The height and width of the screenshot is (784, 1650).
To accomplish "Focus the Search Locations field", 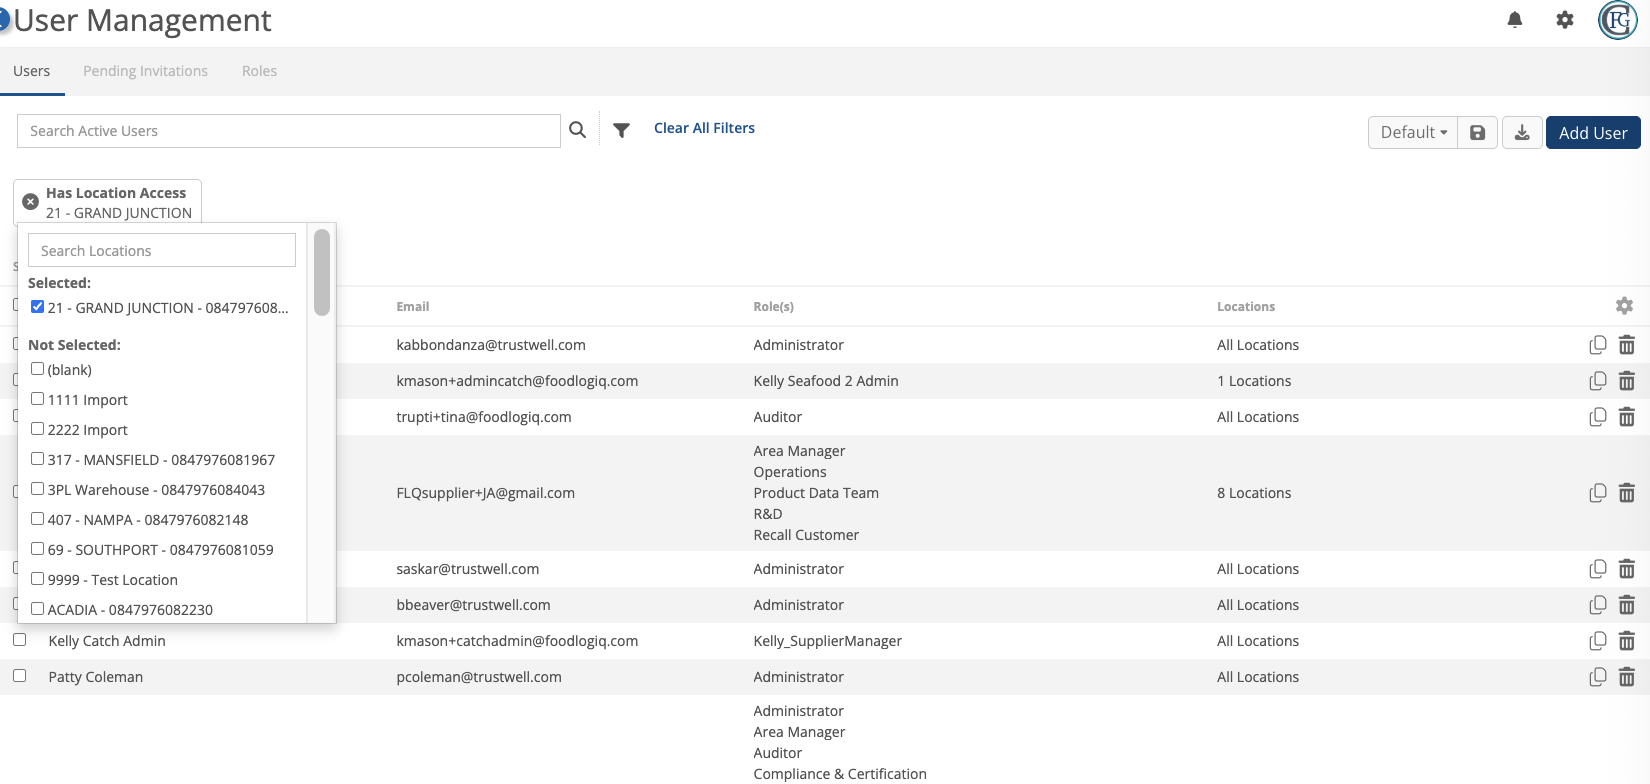I will coord(162,250).
